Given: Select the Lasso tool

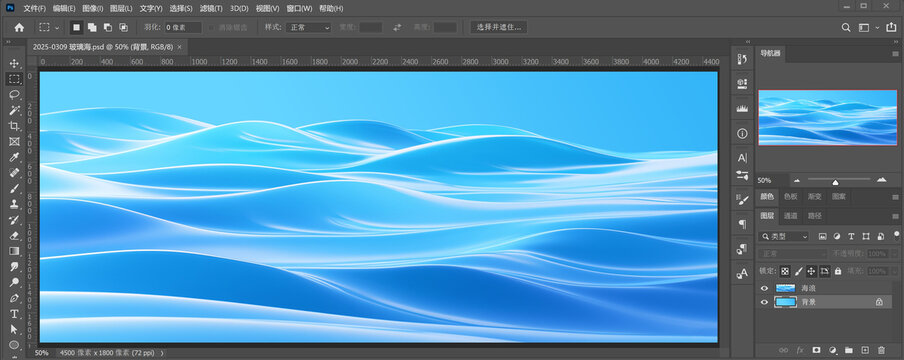Looking at the screenshot, I should pyautogui.click(x=14, y=95).
